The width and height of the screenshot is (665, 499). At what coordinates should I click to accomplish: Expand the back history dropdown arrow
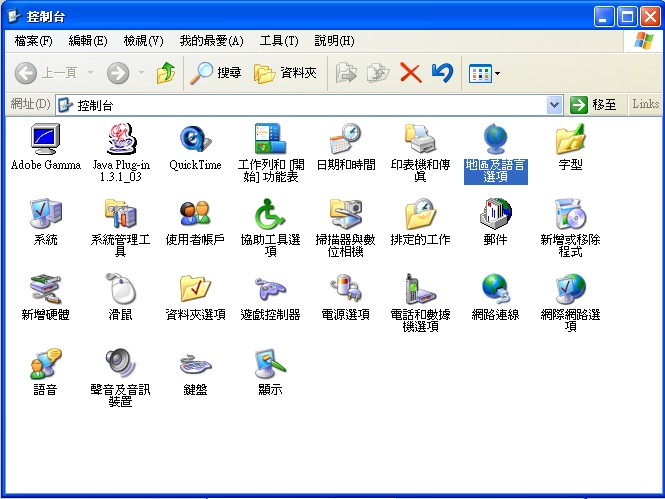click(x=90, y=73)
